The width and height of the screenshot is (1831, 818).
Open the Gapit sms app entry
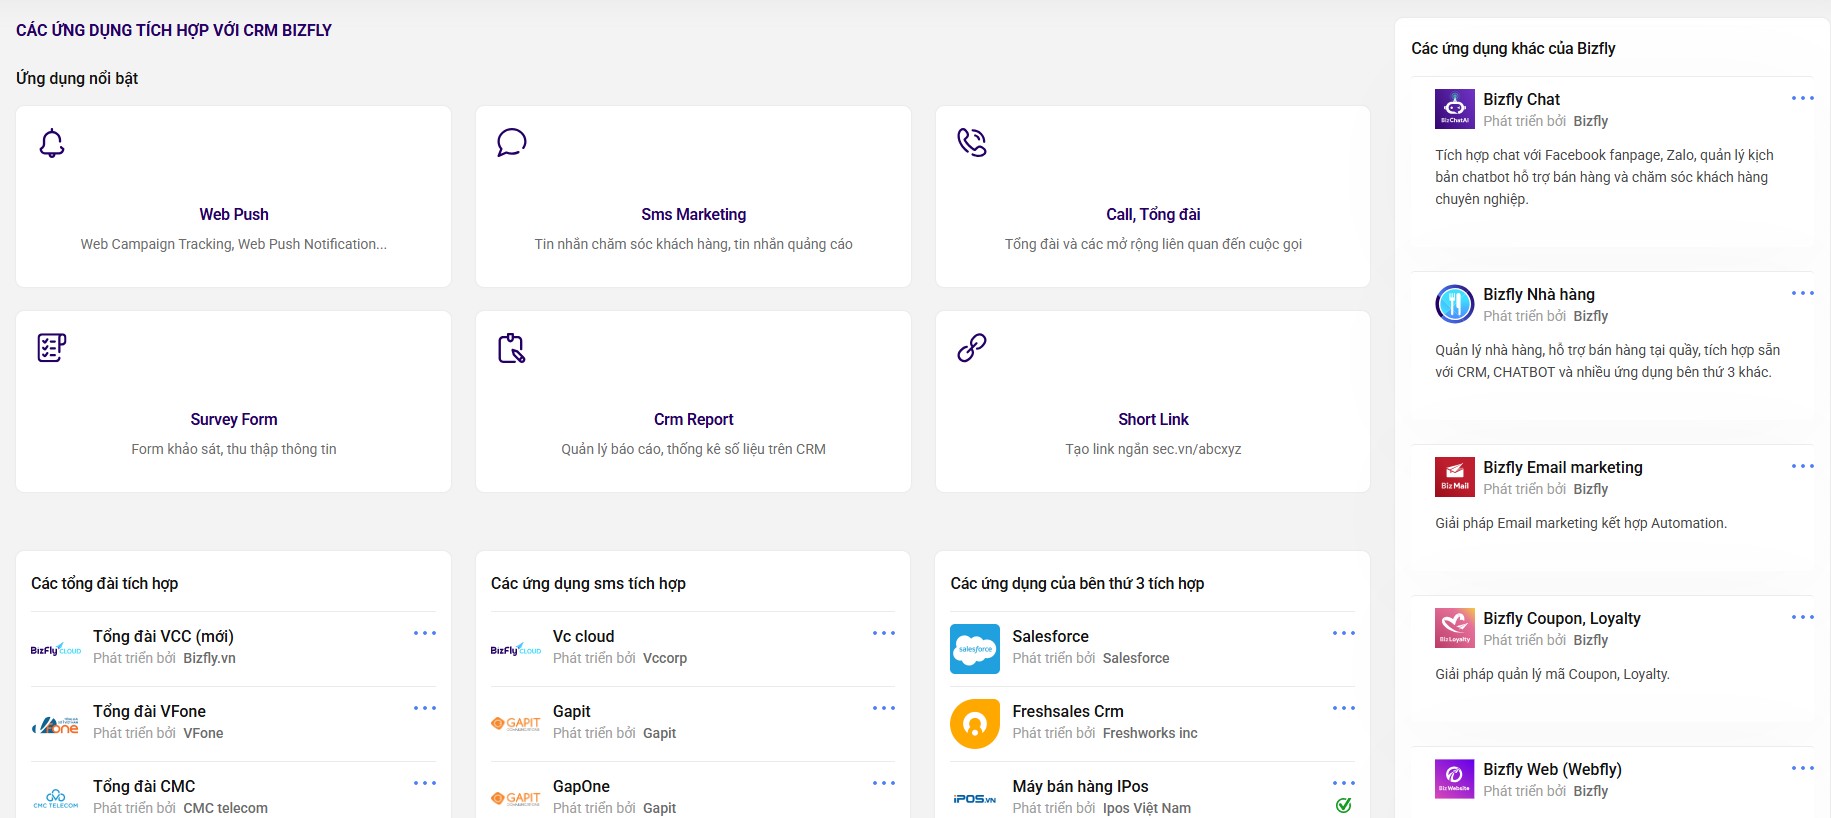click(x=572, y=711)
